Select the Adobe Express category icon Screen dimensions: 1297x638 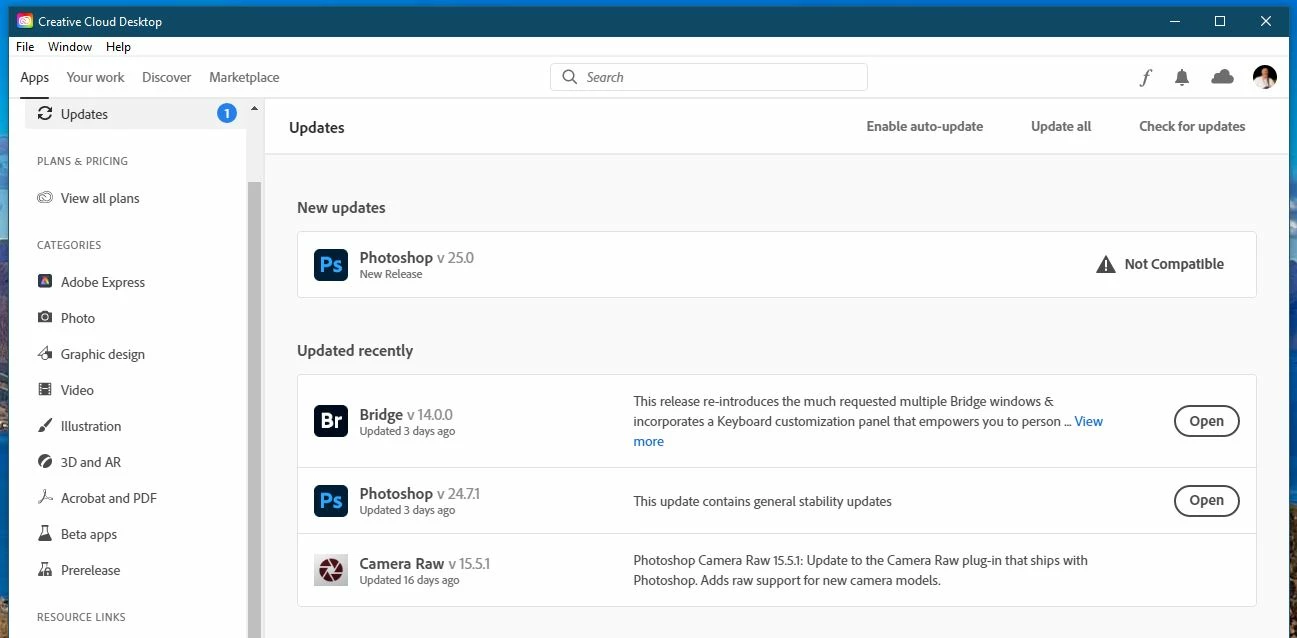tap(45, 282)
